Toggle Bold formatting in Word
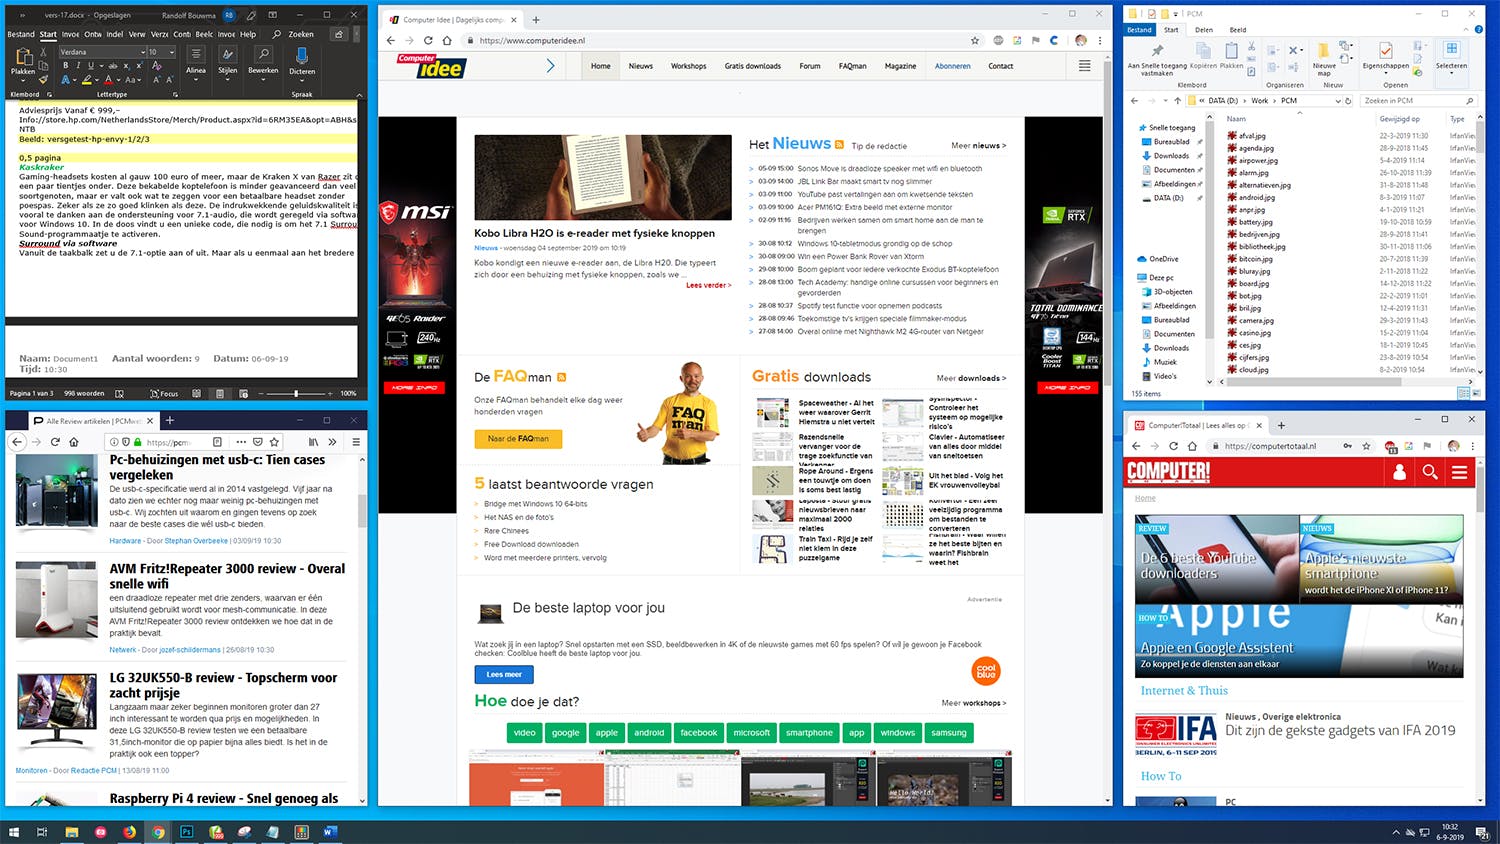The width and height of the screenshot is (1500, 844). [66, 66]
